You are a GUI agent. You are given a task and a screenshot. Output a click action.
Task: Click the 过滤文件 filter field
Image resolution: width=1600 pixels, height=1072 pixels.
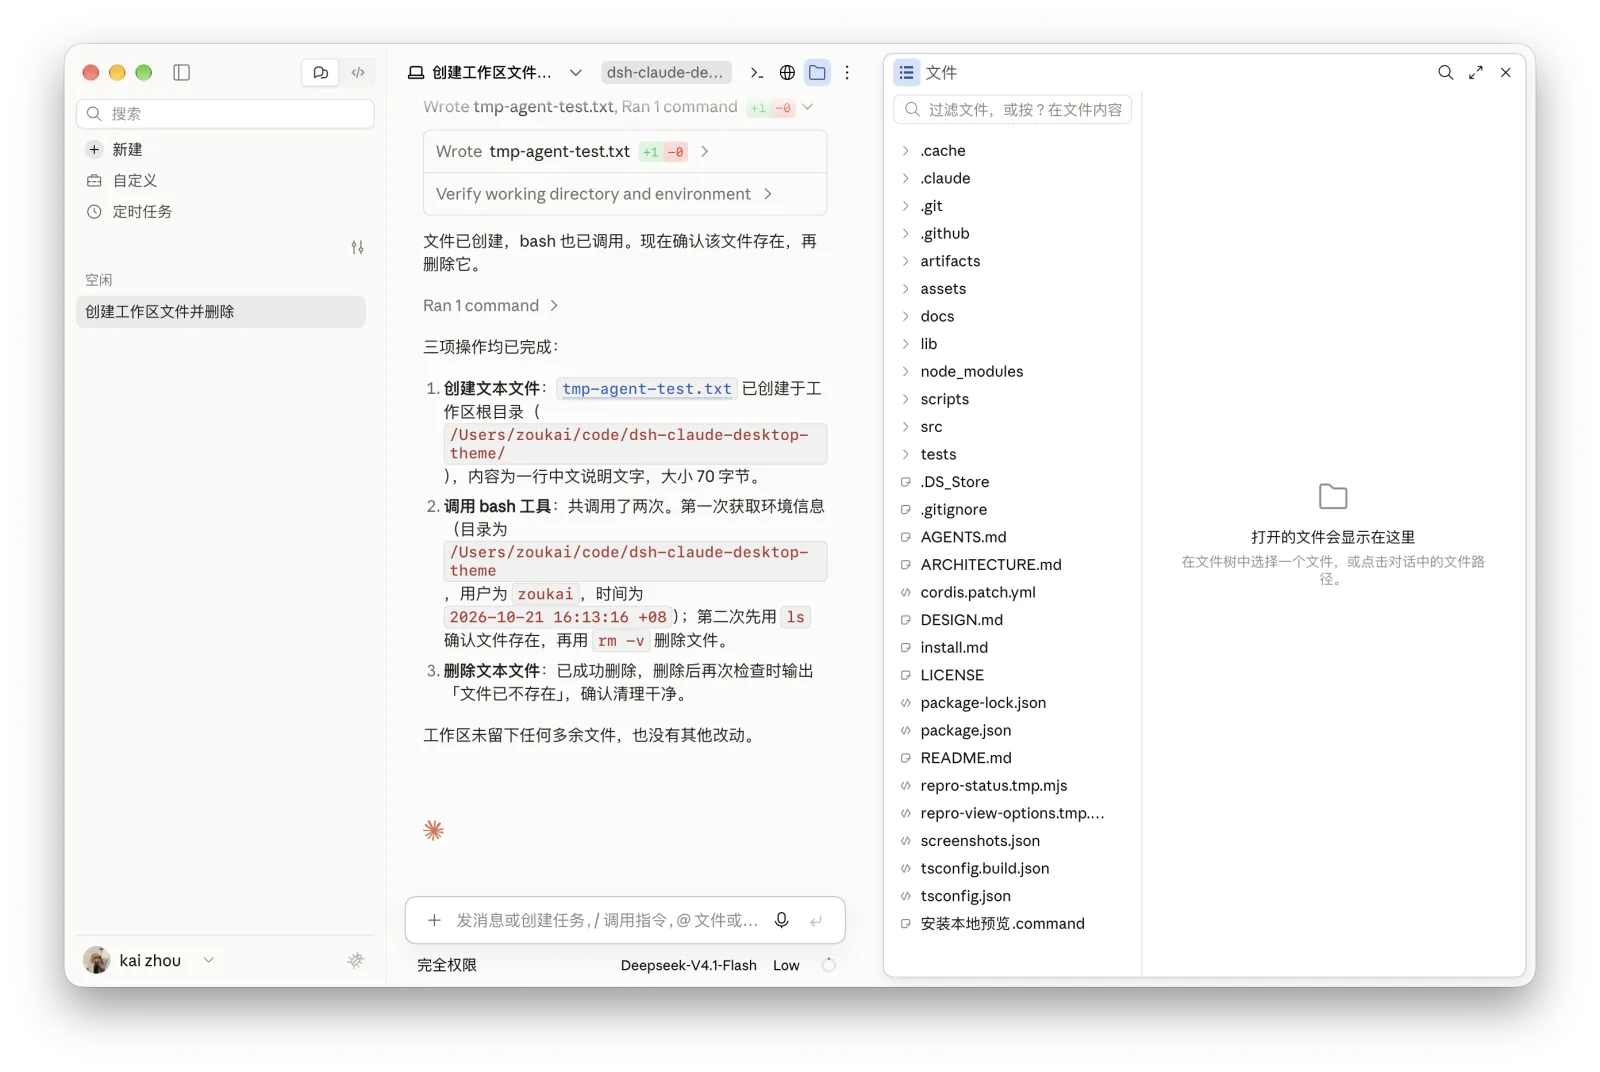1013,109
